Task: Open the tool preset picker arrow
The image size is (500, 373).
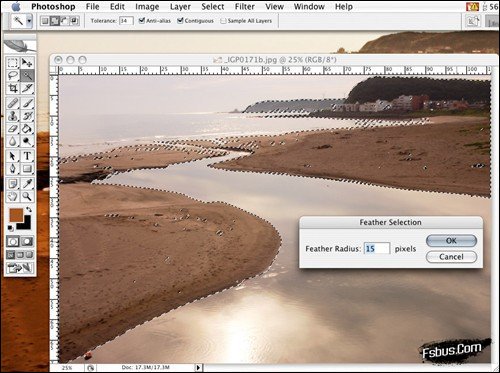Action: coord(29,21)
